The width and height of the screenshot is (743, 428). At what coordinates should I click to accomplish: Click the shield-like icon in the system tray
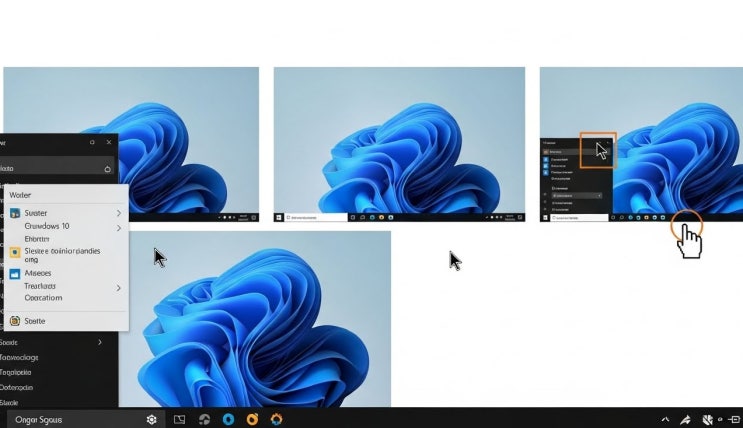point(707,420)
